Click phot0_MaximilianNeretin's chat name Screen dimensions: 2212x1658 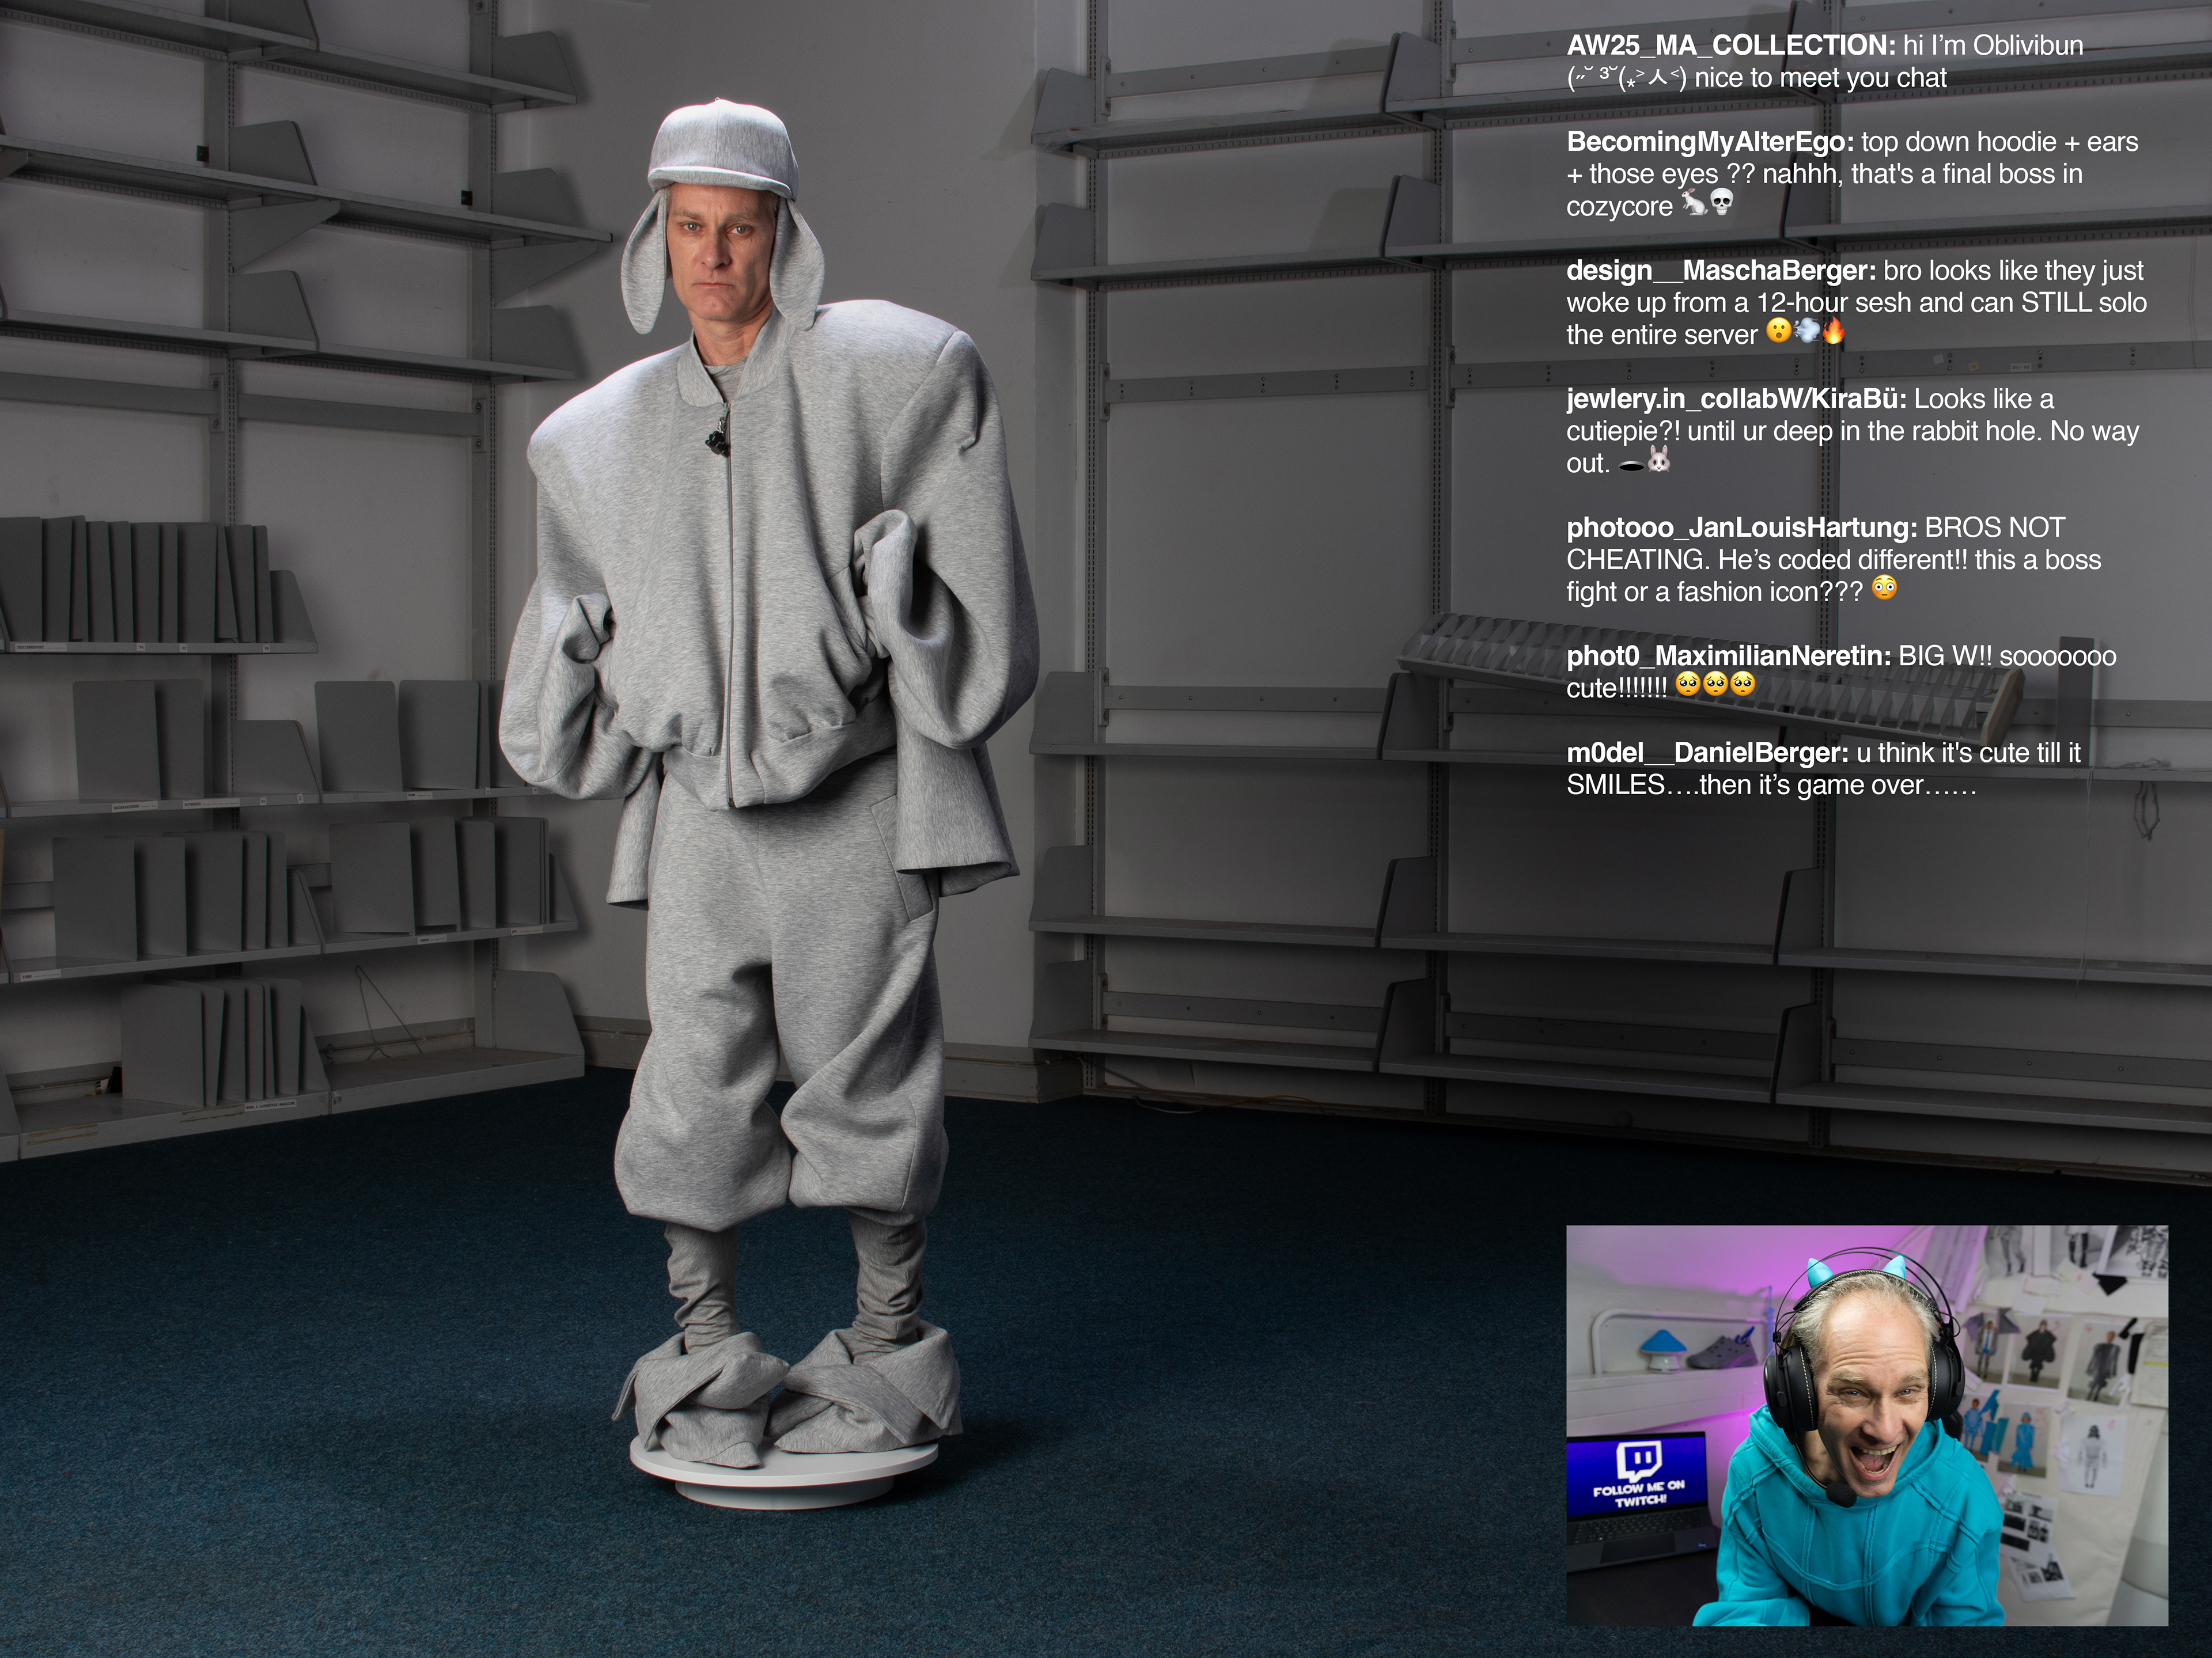[1728, 657]
